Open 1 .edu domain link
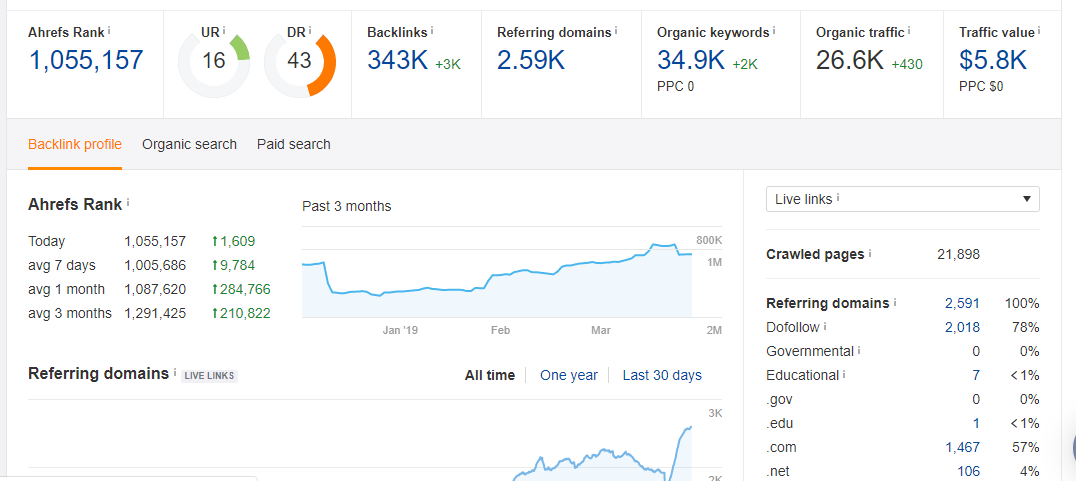 point(976,423)
